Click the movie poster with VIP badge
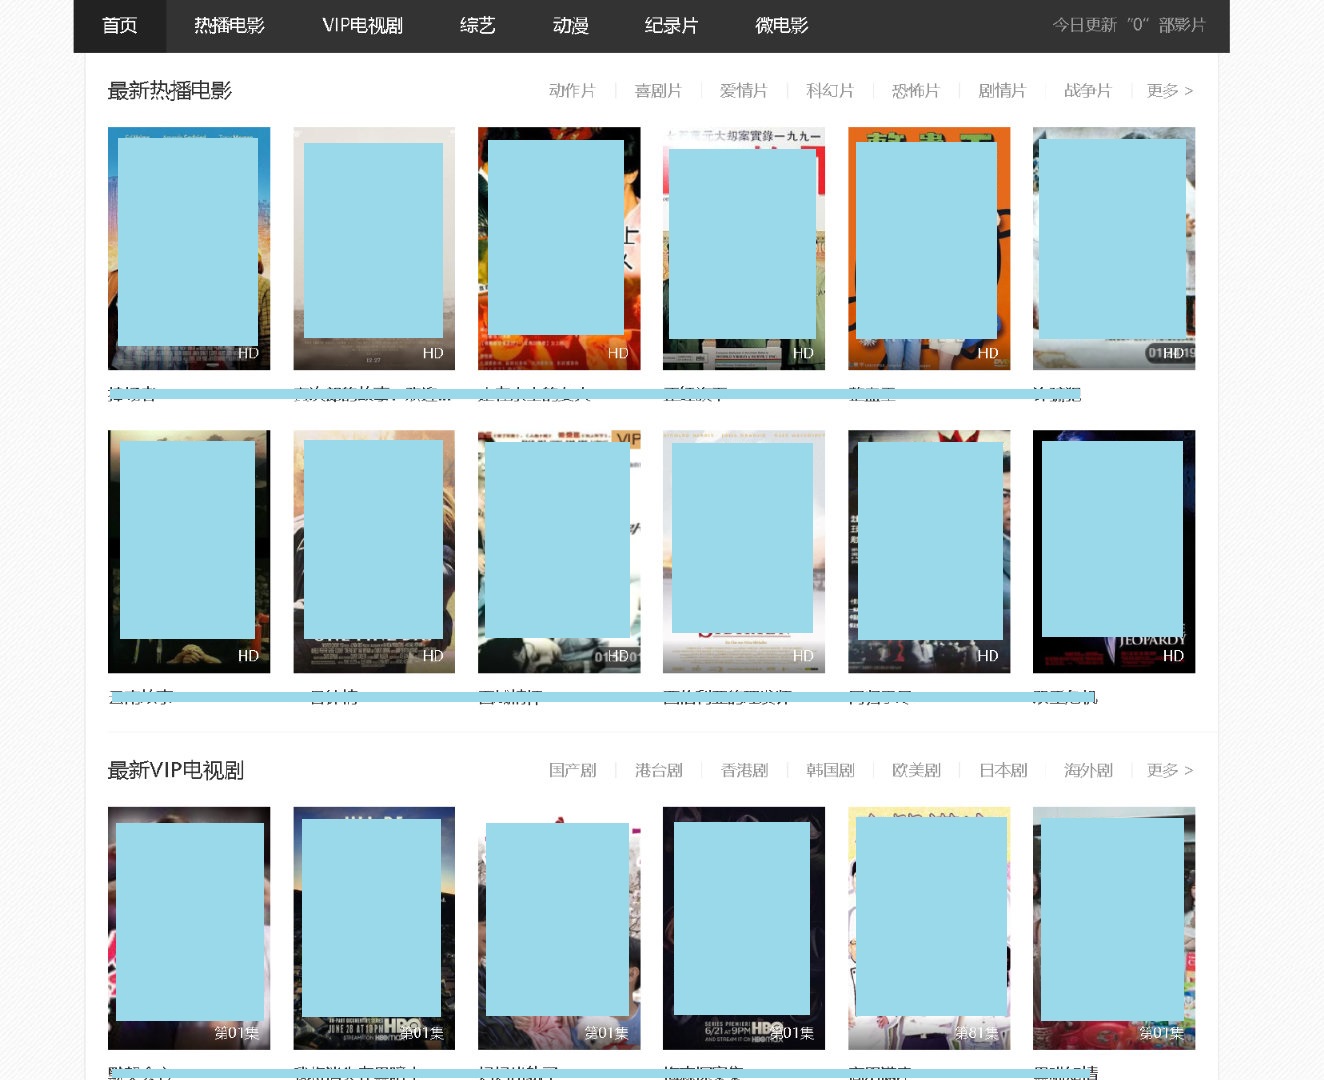 [x=558, y=551]
